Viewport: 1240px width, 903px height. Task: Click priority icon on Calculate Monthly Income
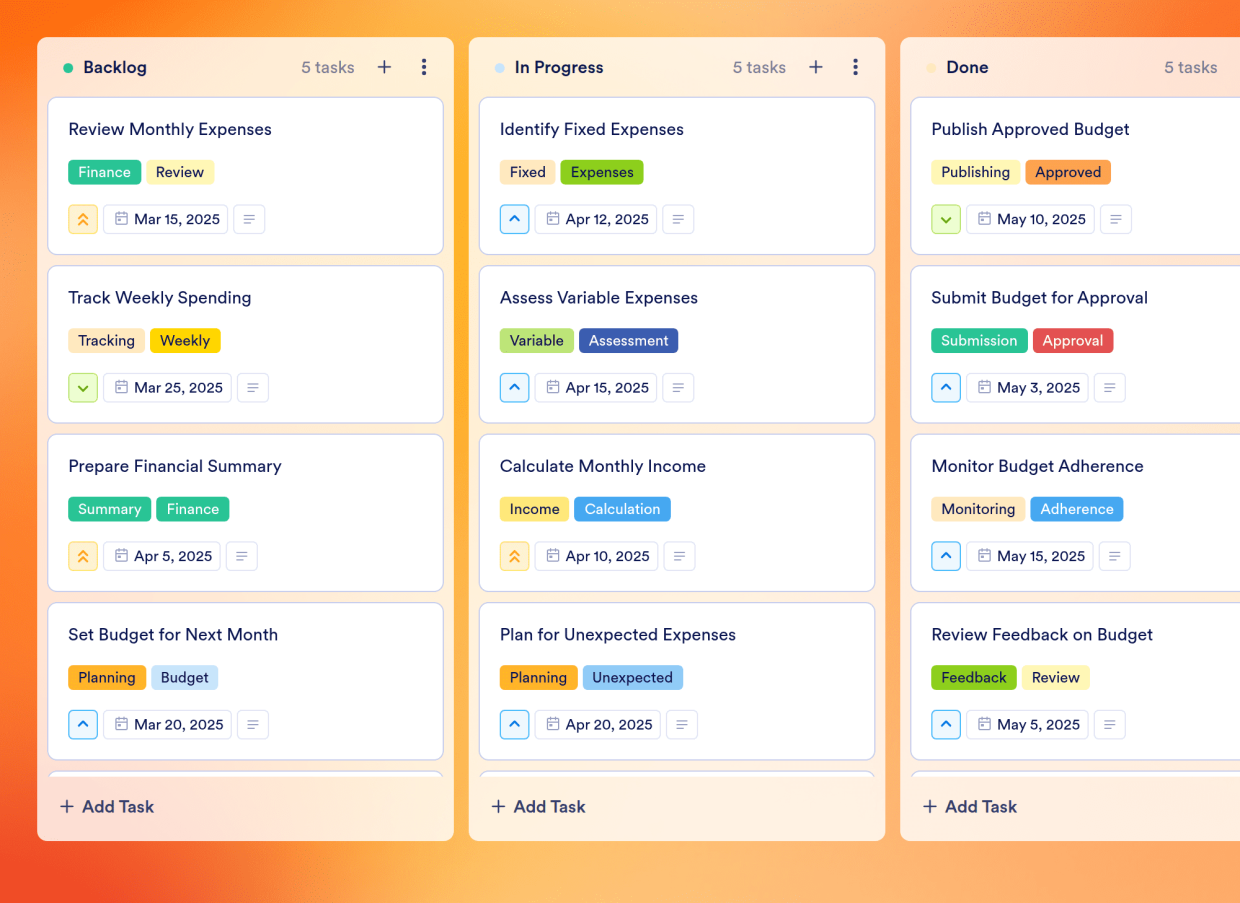coord(514,556)
